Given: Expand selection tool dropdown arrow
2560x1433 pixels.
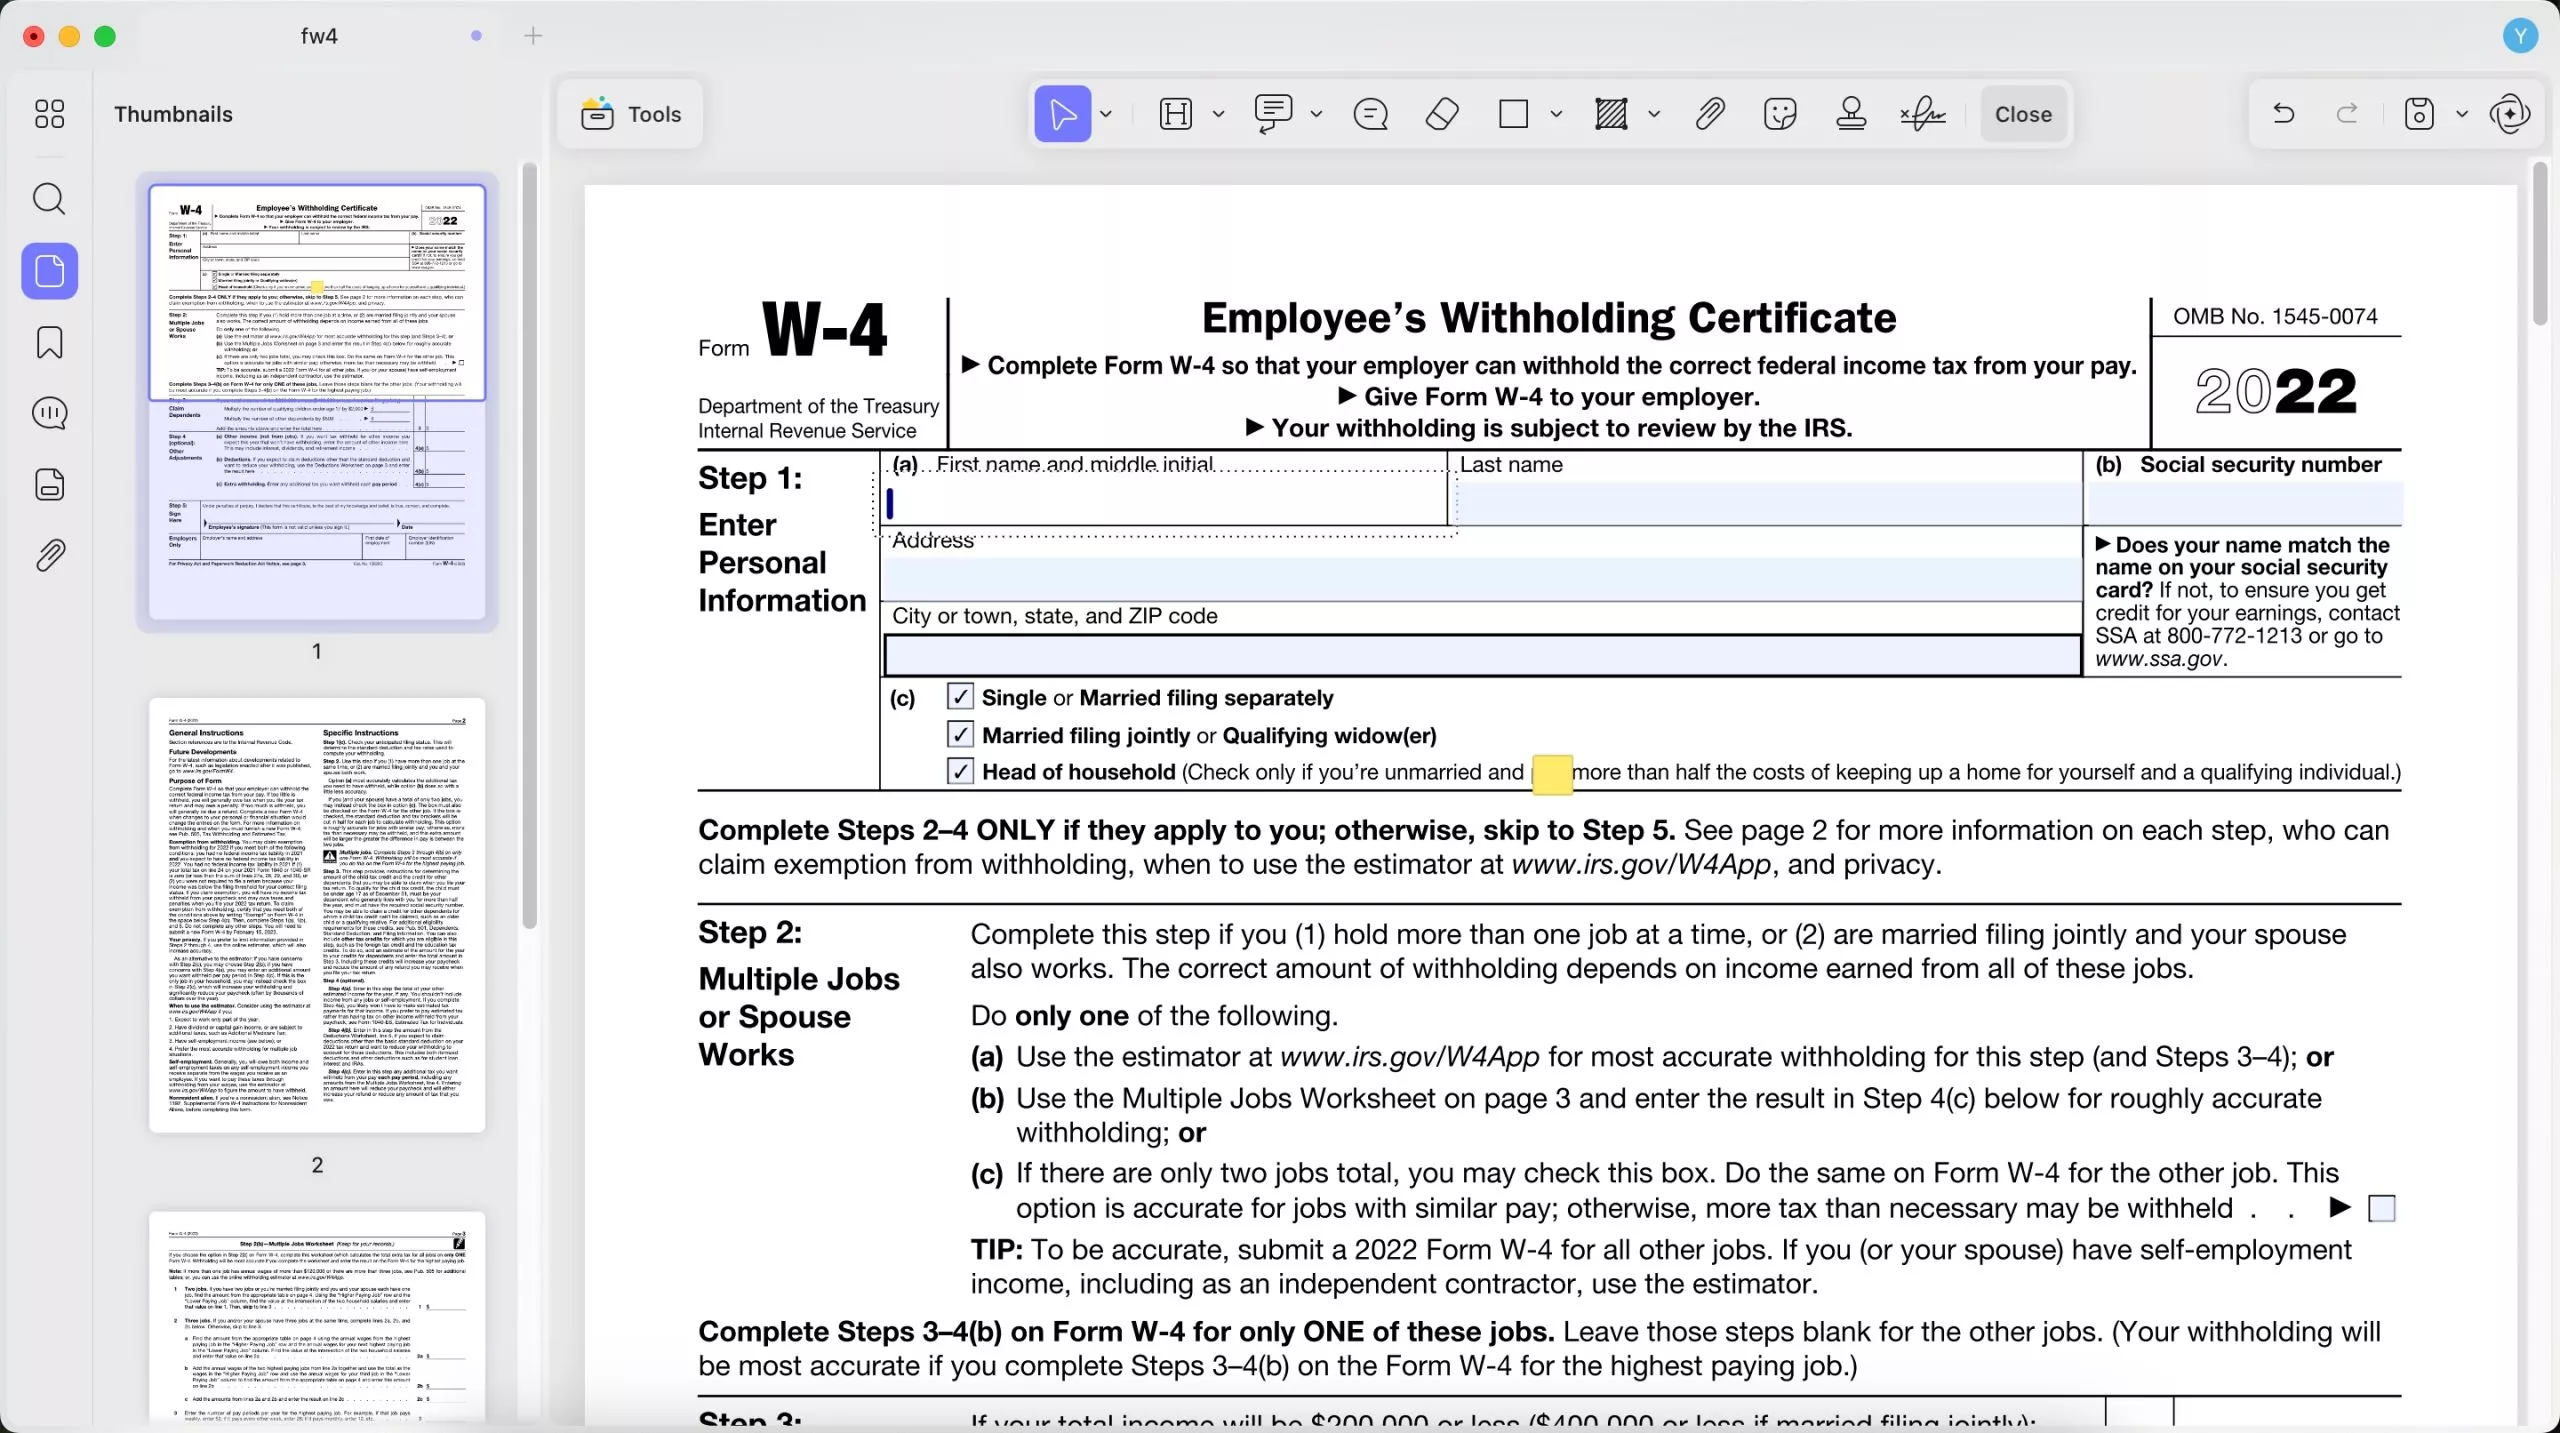Looking at the screenshot, I should tap(1106, 114).
